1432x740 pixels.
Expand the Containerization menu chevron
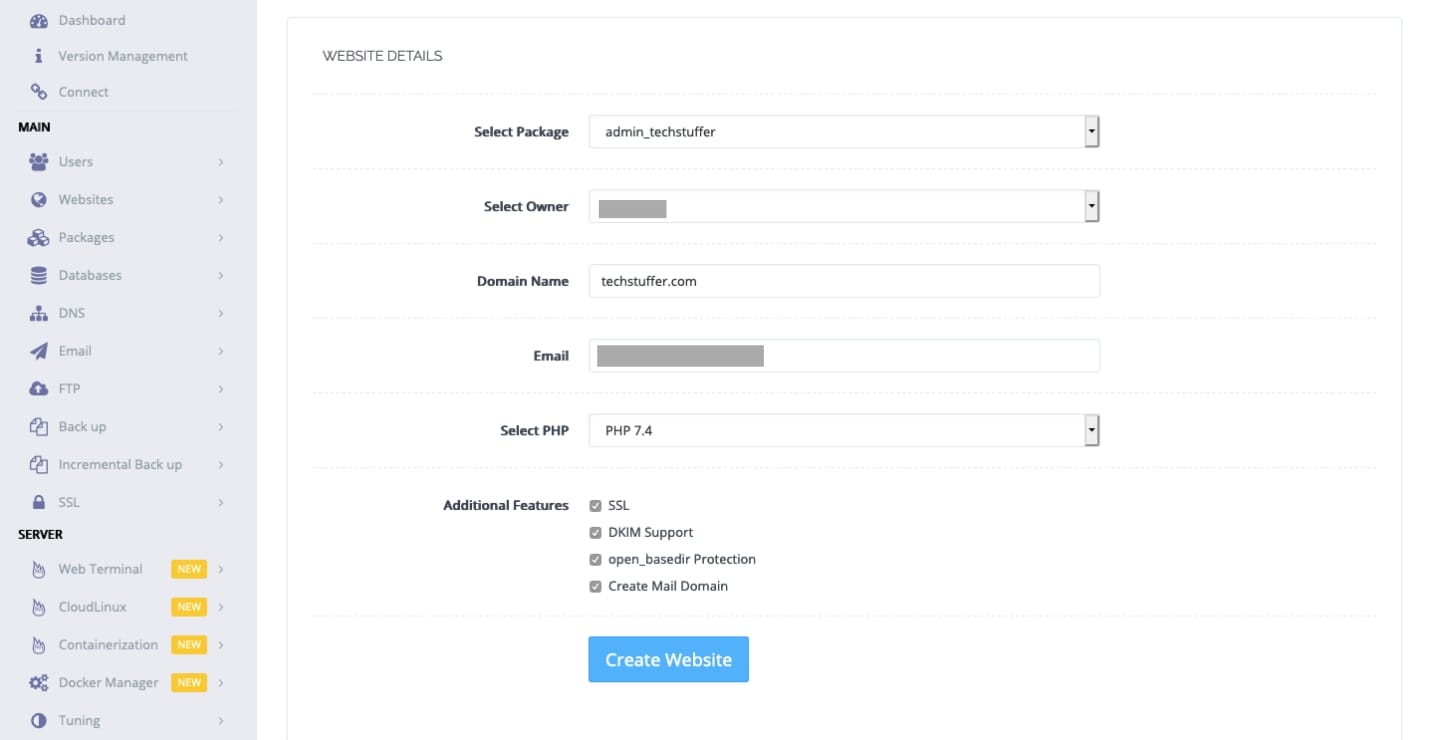tap(220, 645)
